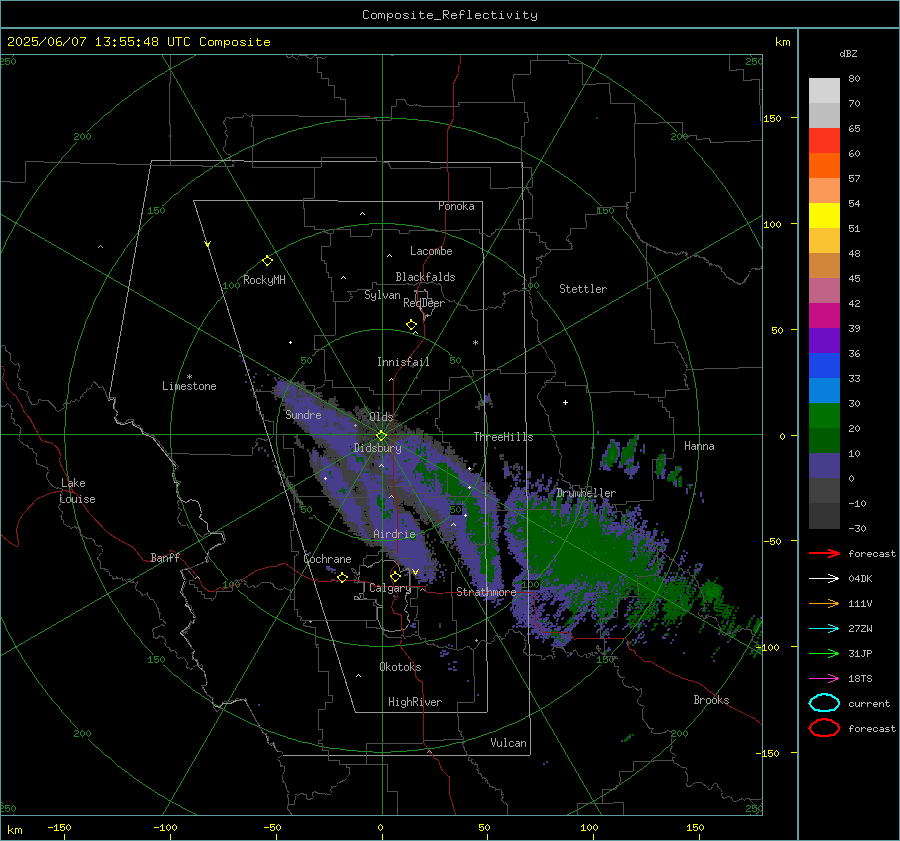The image size is (900, 841).
Task: Click the 04DK legend text
Action: click(x=860, y=579)
